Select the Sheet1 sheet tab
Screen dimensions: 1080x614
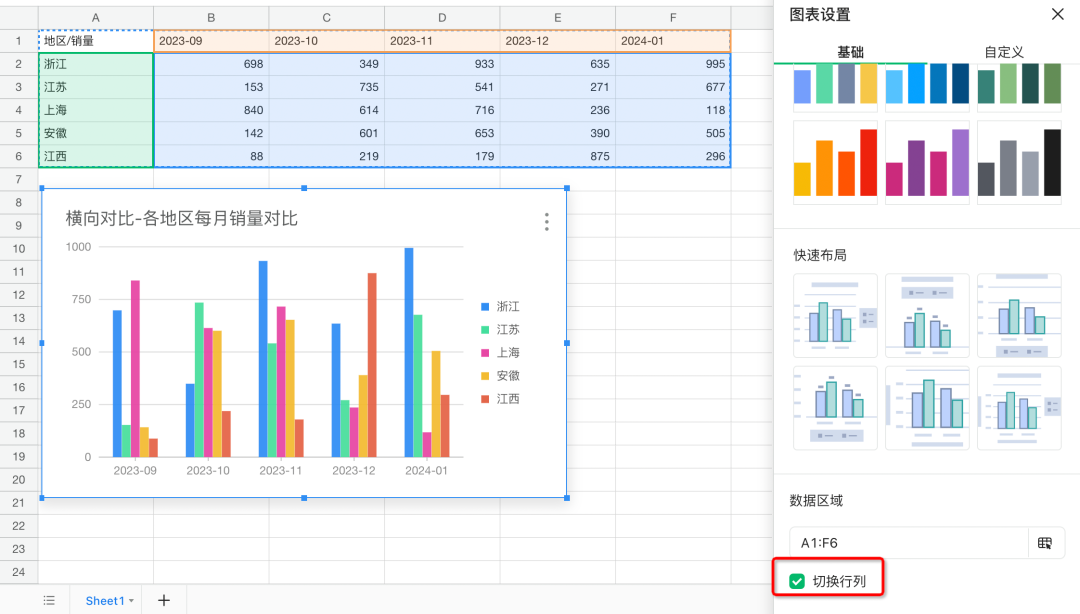(105, 601)
